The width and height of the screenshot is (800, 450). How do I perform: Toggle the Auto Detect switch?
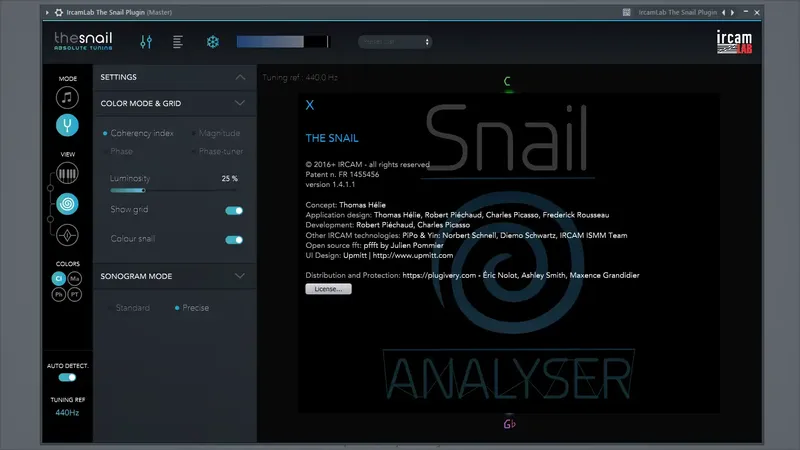[x=67, y=378]
